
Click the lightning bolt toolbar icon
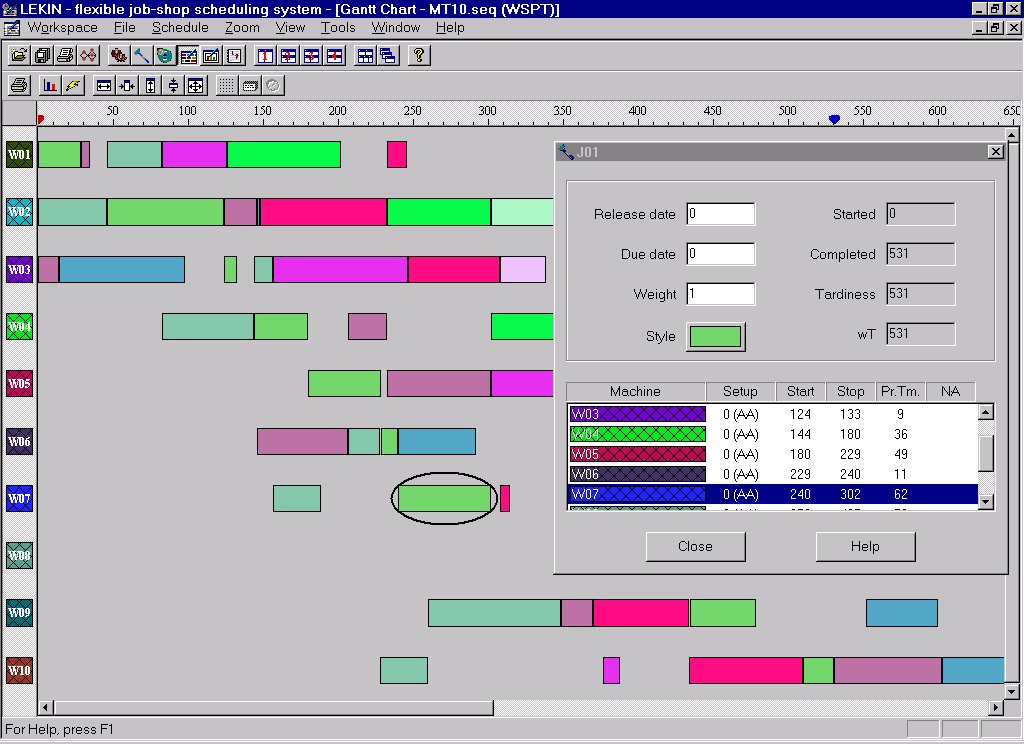[x=73, y=85]
